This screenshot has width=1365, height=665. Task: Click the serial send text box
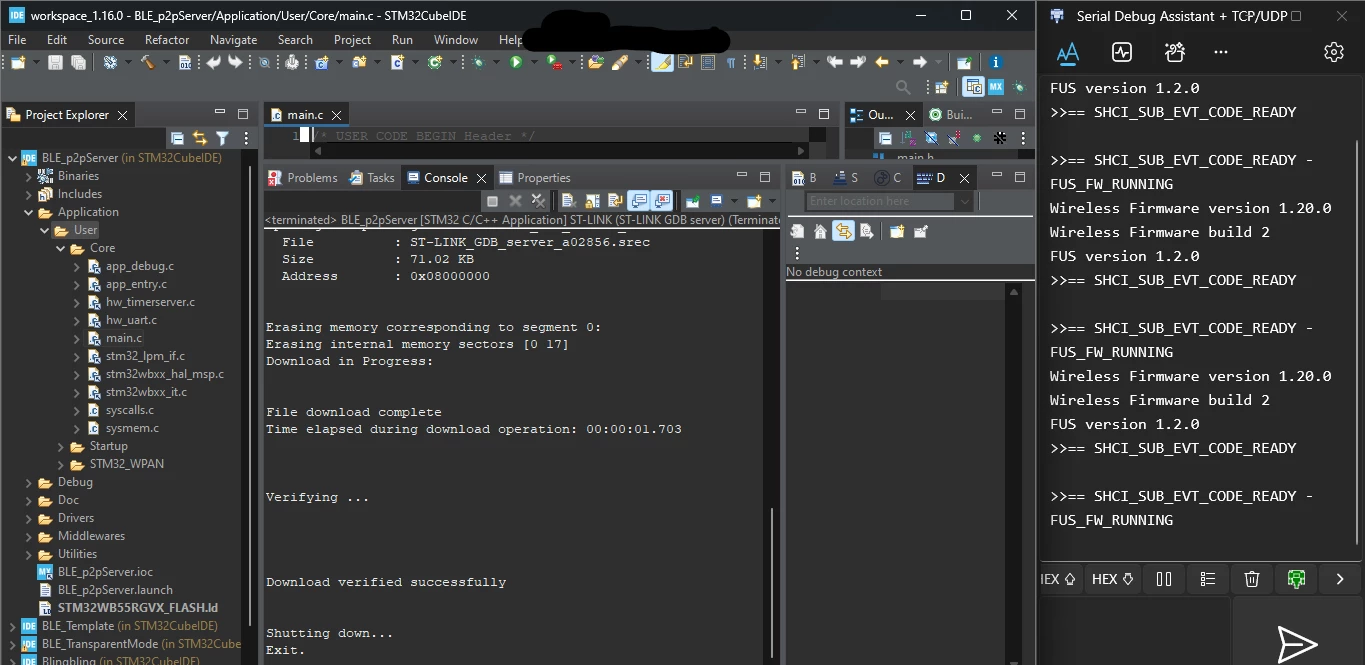click(1134, 631)
